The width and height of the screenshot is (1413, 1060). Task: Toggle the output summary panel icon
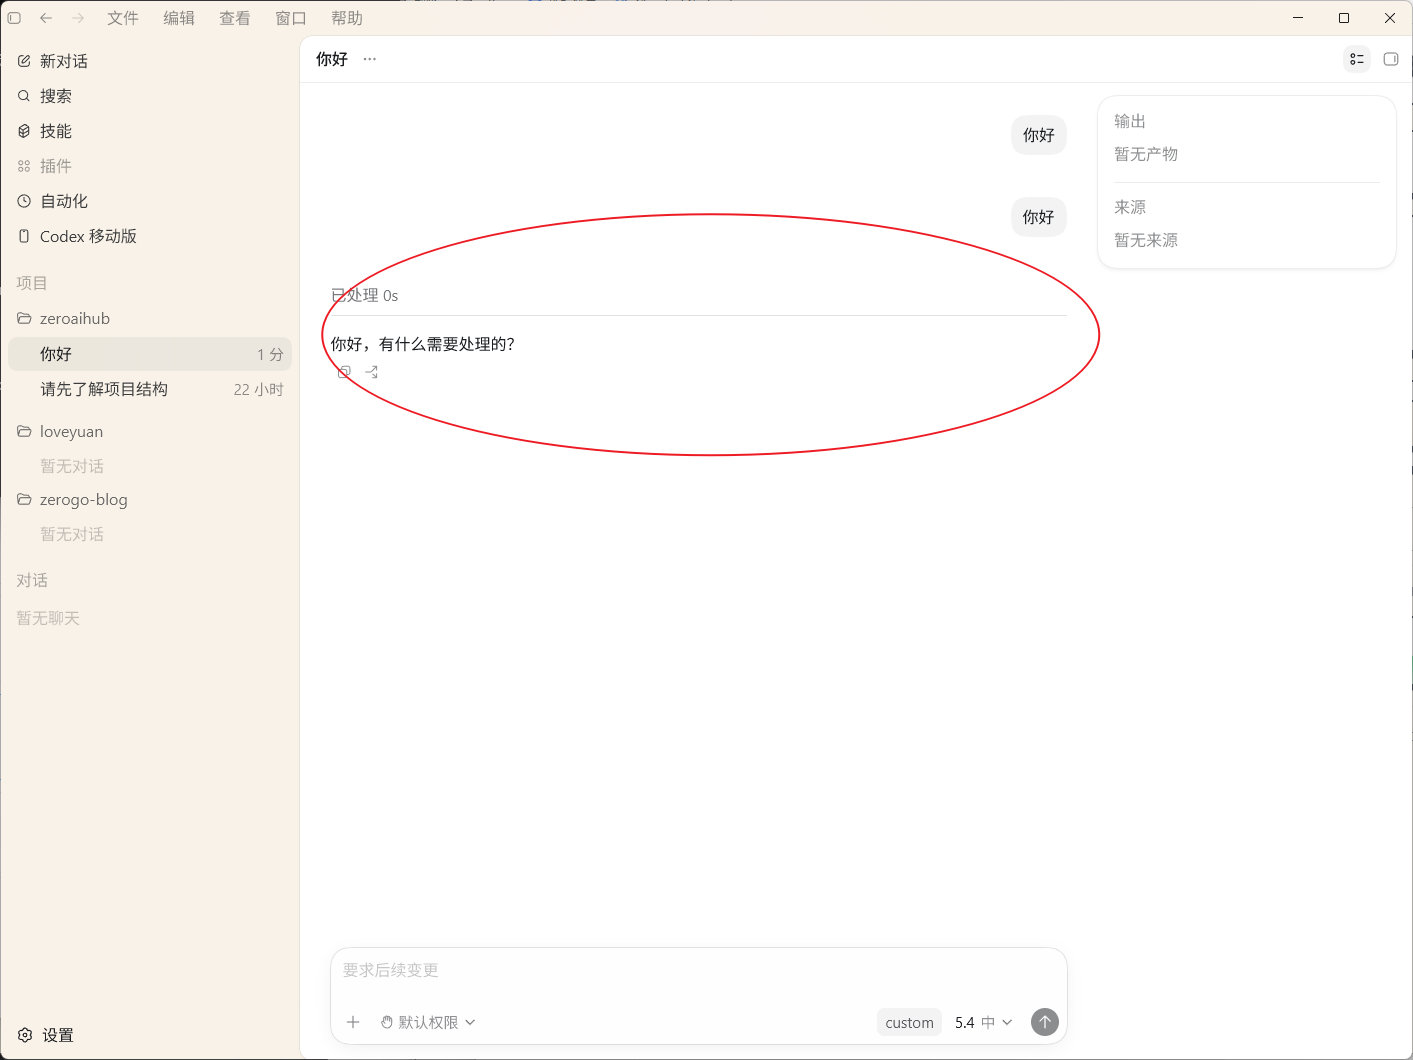[1356, 59]
